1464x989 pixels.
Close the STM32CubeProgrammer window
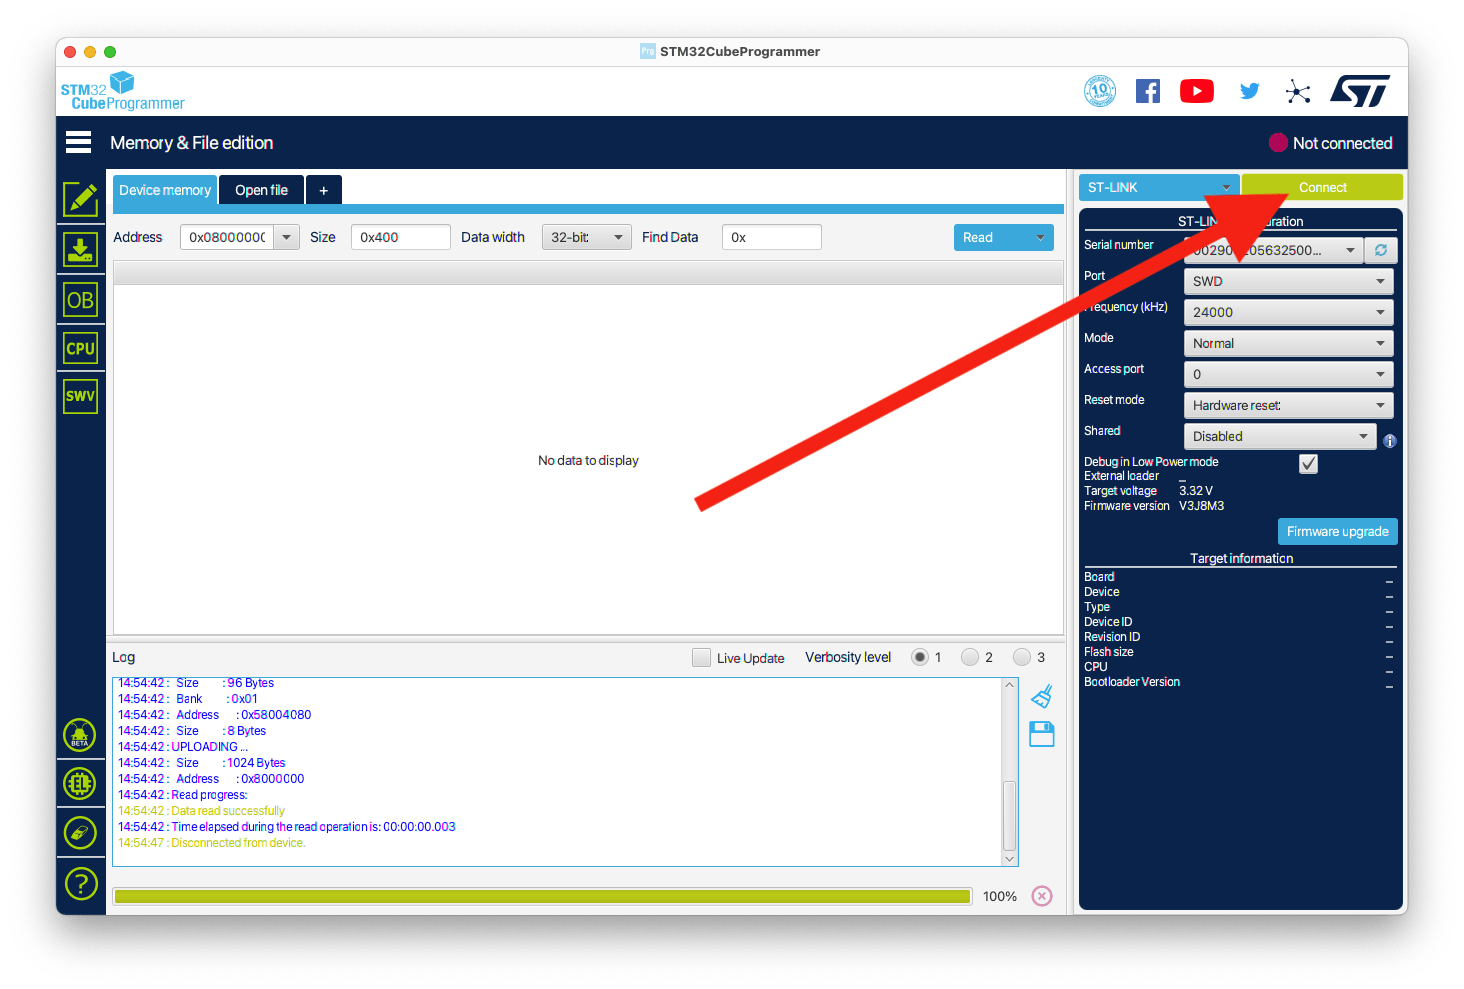[x=70, y=52]
